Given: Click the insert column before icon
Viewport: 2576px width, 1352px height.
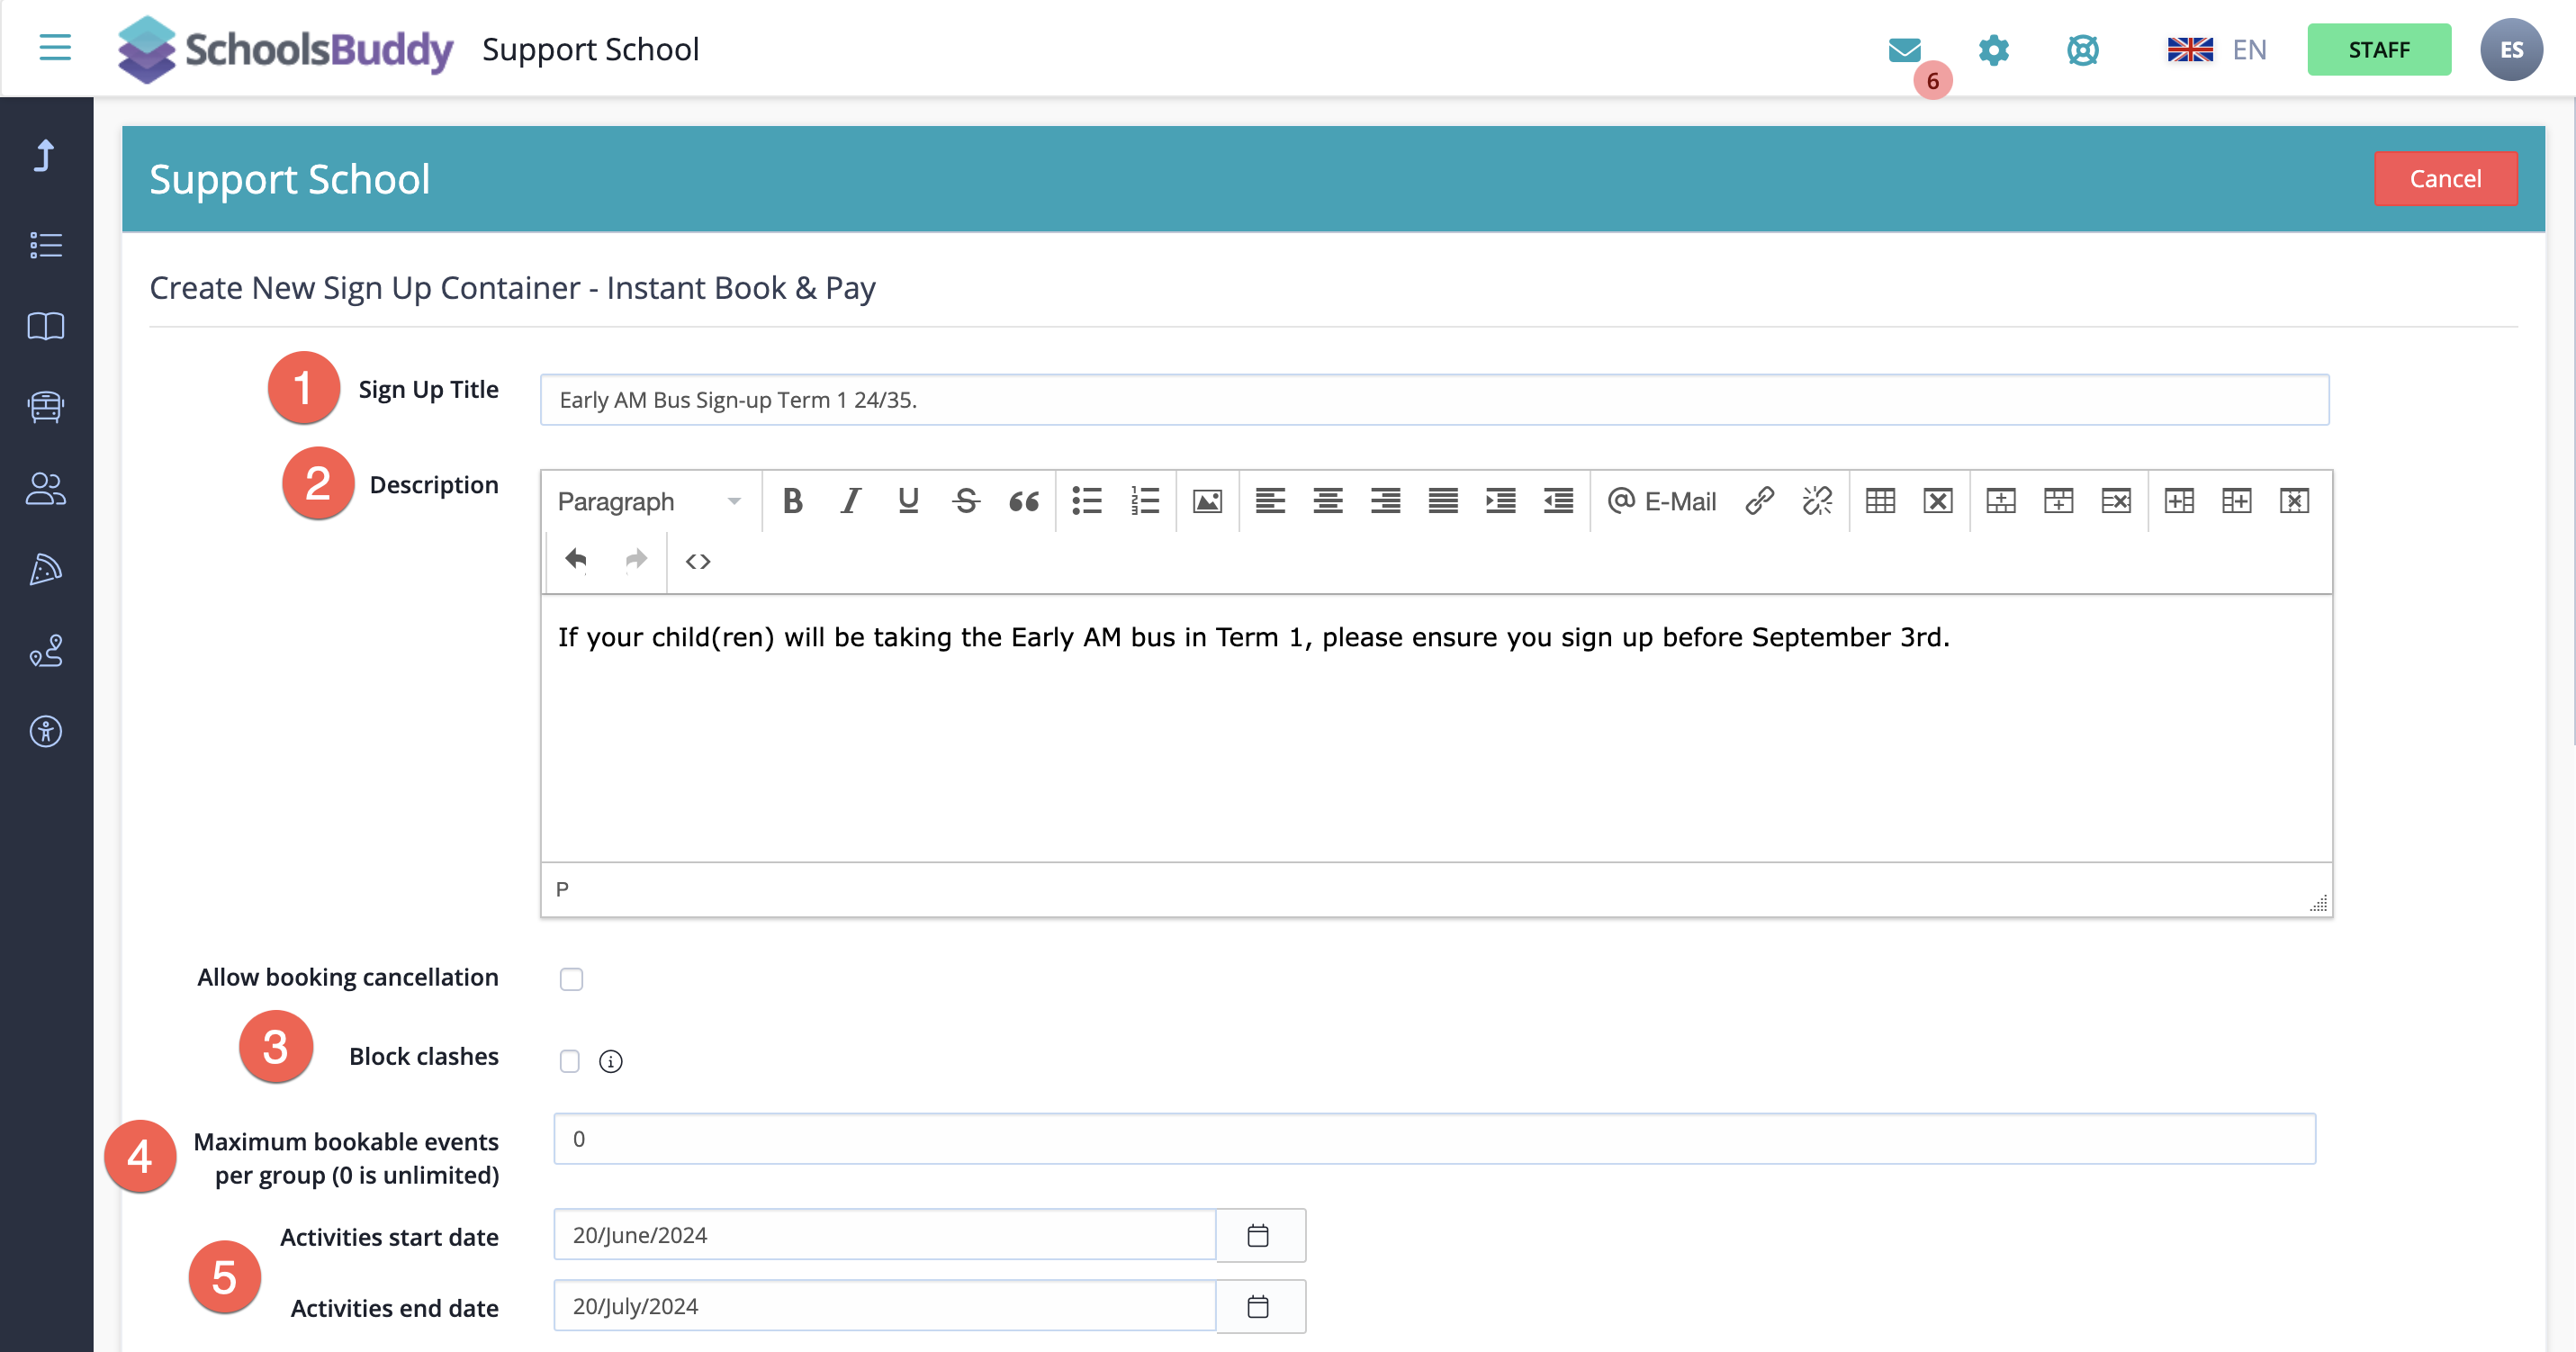Looking at the screenshot, I should point(2178,502).
